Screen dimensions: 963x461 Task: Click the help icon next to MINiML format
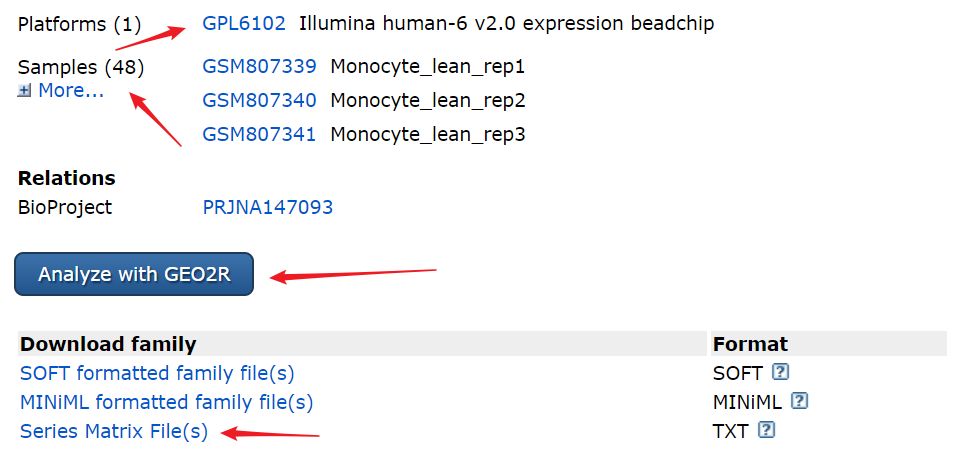tap(799, 401)
